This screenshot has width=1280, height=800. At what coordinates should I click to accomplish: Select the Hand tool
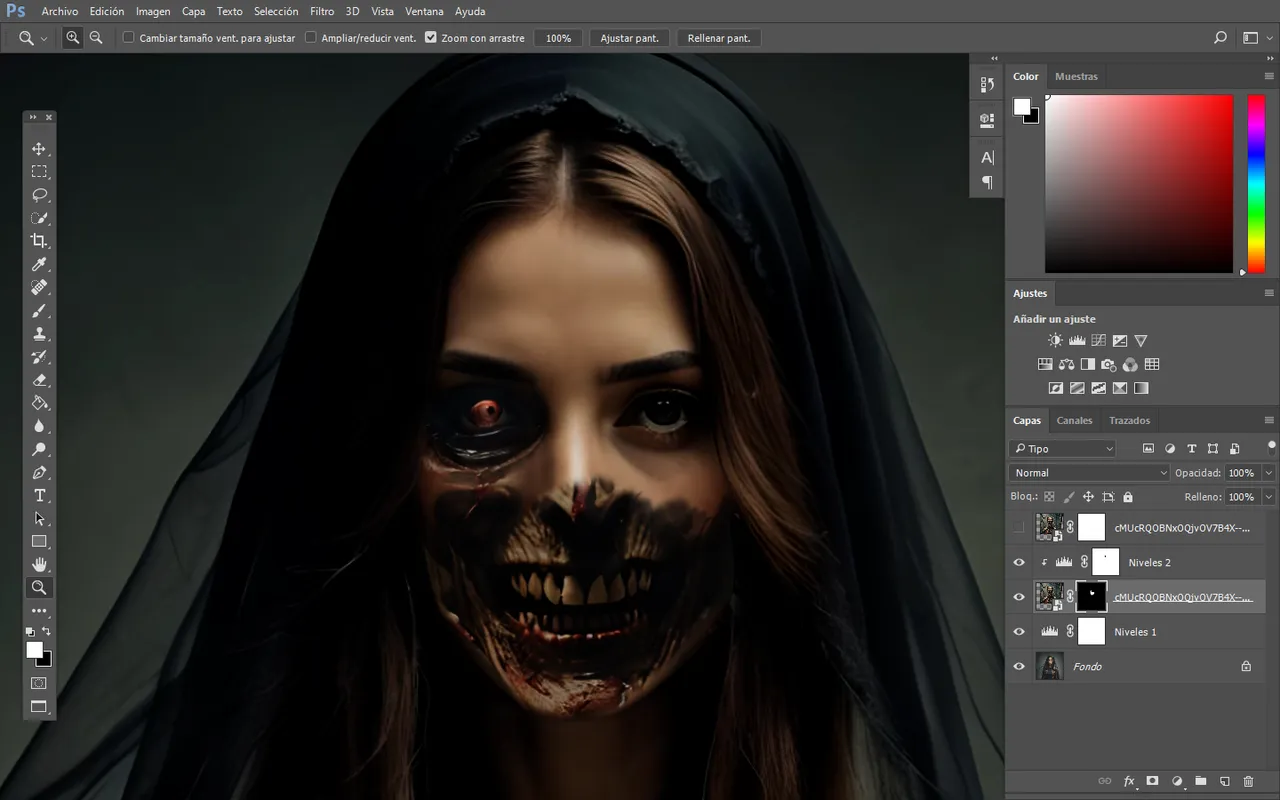[x=39, y=565]
